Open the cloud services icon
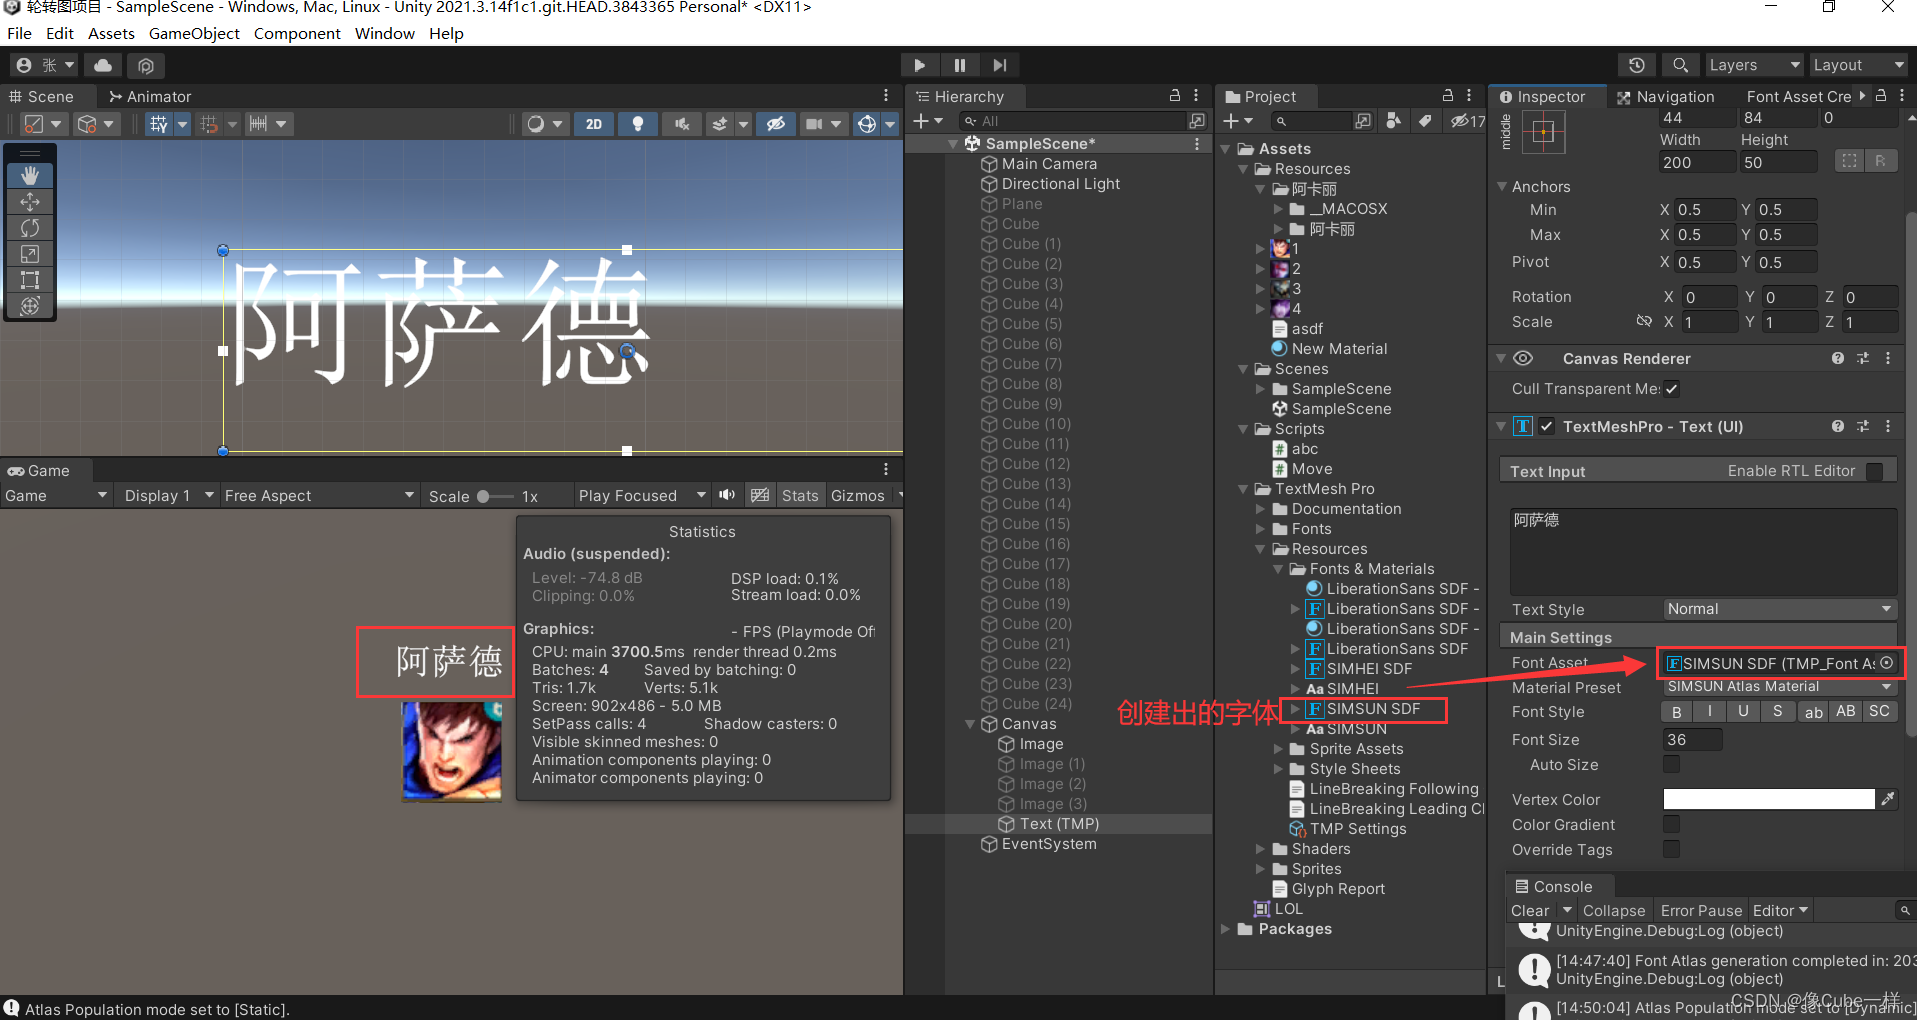1917x1020 pixels. click(103, 65)
